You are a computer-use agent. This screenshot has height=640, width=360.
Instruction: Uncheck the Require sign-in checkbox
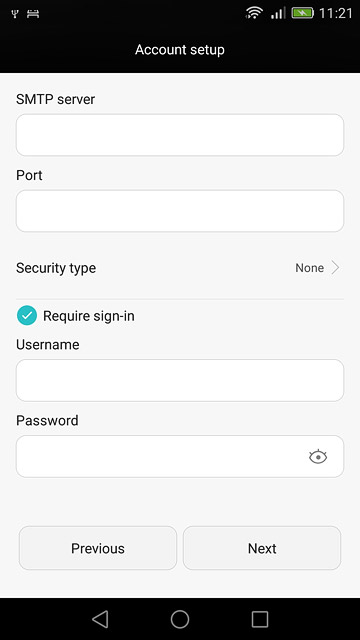27,316
